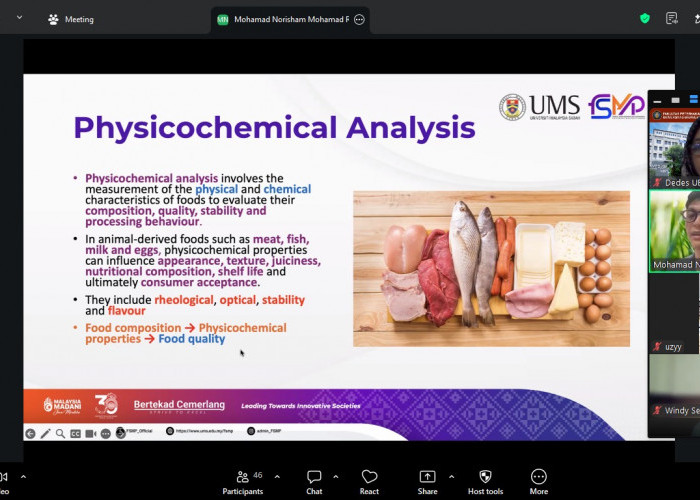The width and height of the screenshot is (700, 500).
Task: Toggle the CC subtitles button on slide
Action: pos(75,433)
